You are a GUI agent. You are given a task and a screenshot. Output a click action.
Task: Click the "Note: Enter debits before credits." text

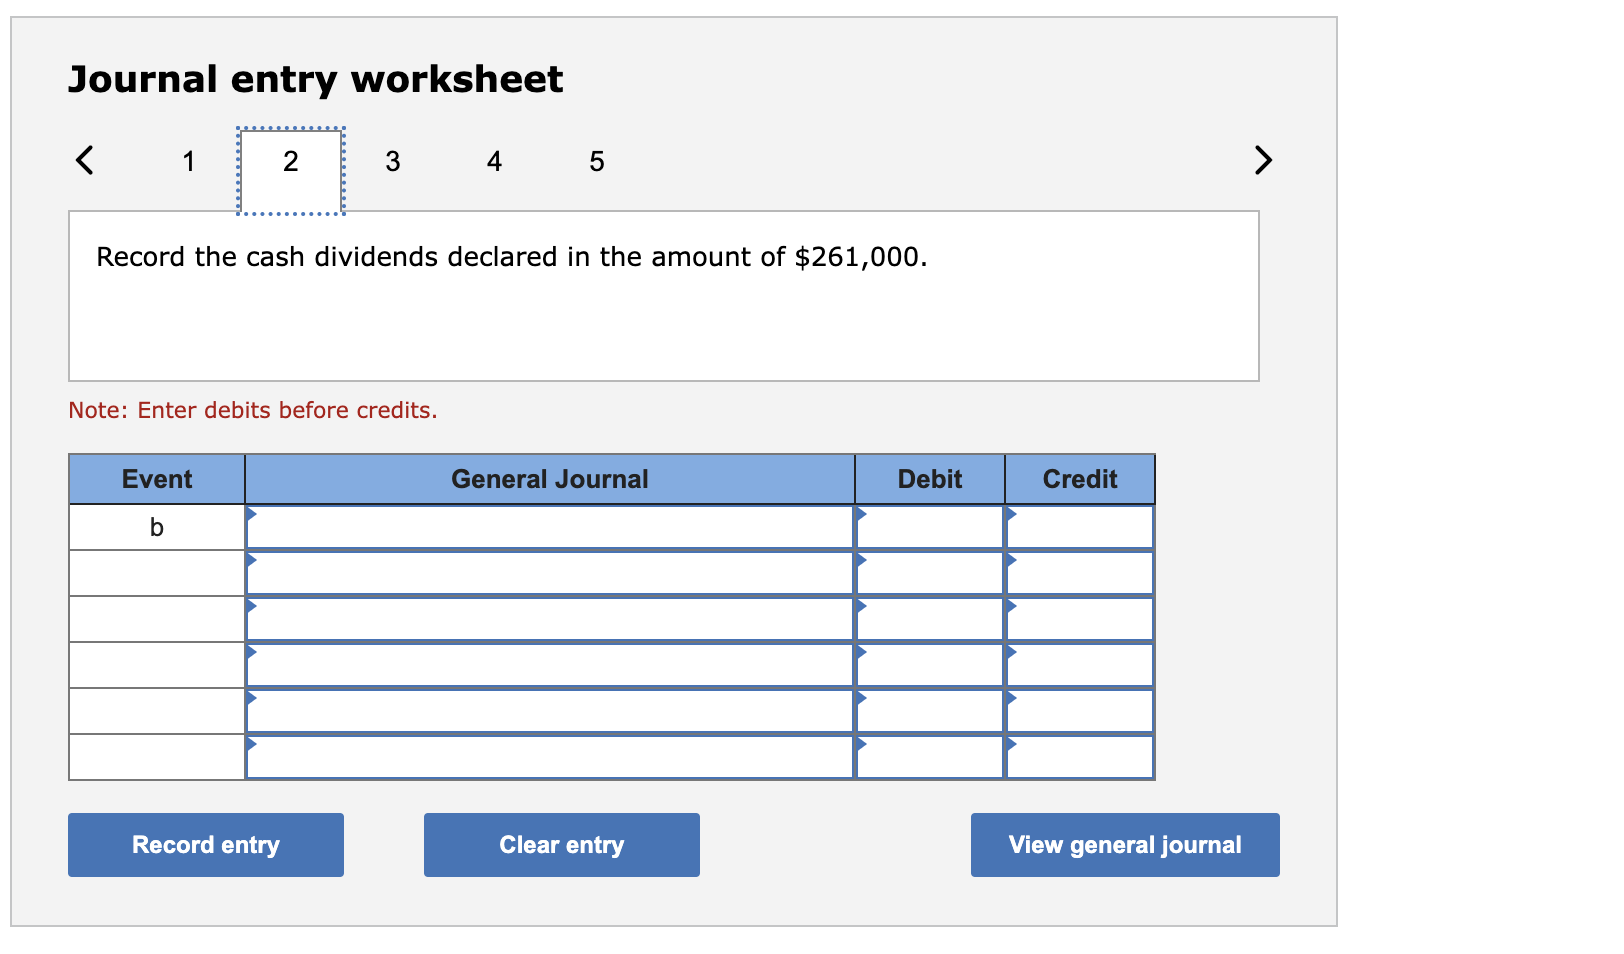pos(253,410)
